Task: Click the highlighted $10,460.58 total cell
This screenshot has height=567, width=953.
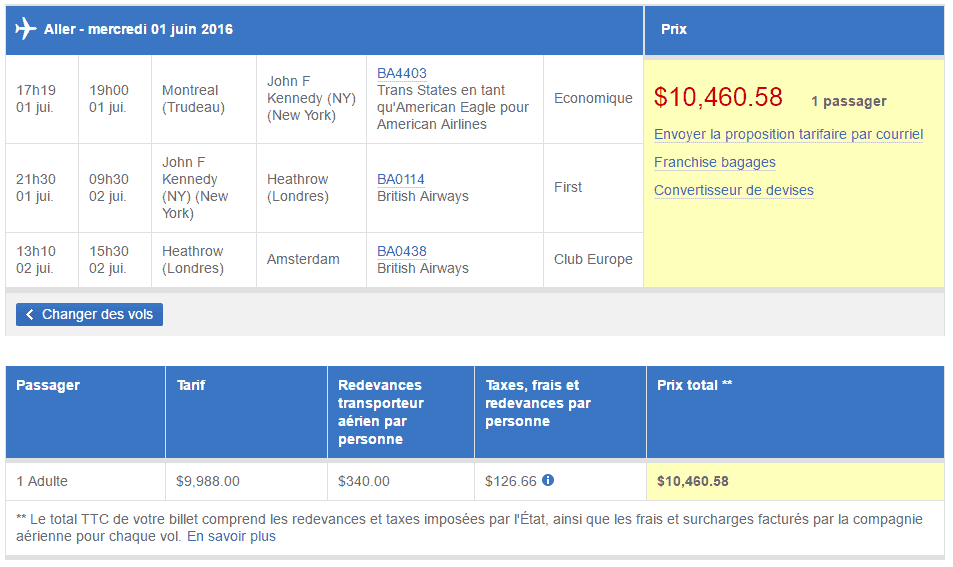Action: point(693,481)
